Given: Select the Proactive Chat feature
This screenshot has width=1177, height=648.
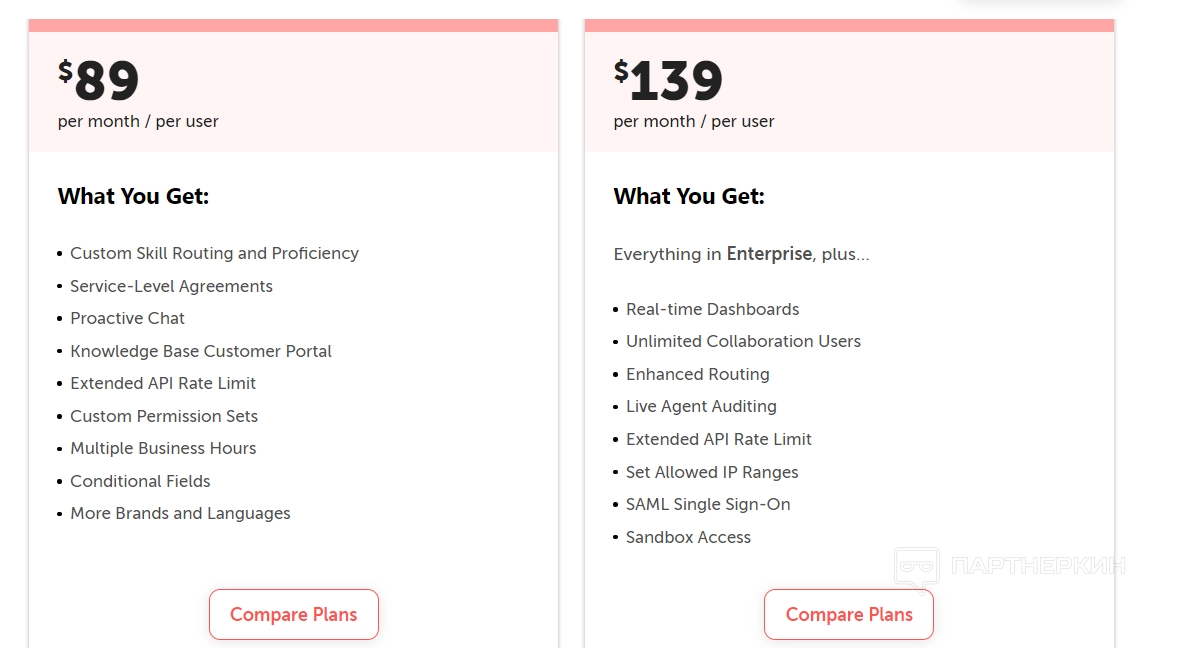Looking at the screenshot, I should coord(127,318).
